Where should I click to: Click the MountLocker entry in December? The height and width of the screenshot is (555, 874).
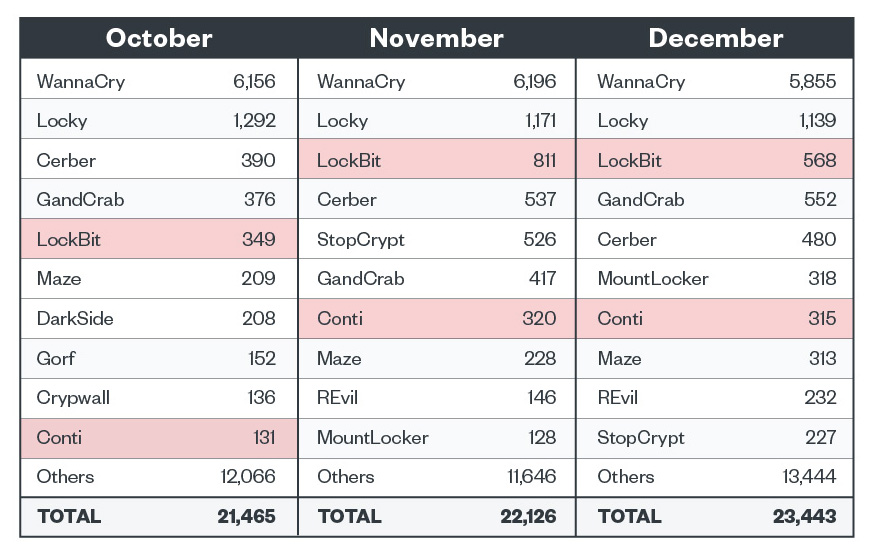click(x=652, y=278)
